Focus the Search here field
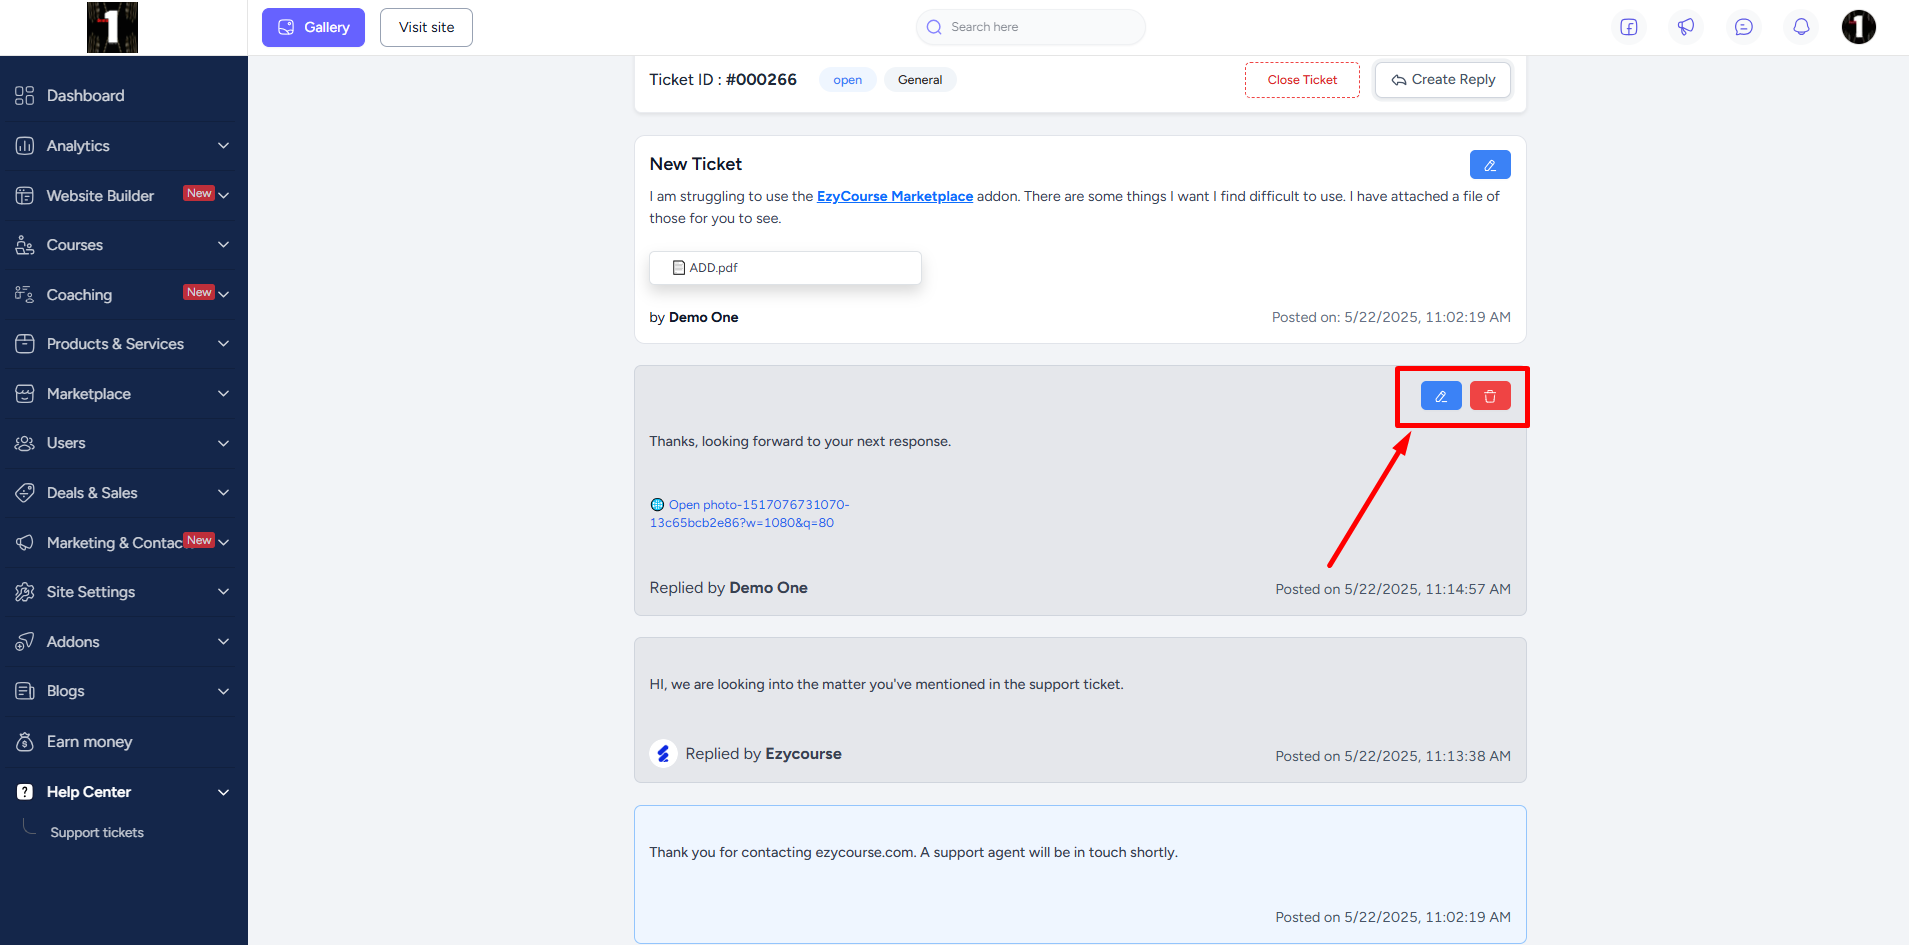The image size is (1909, 945). pyautogui.click(x=1031, y=27)
